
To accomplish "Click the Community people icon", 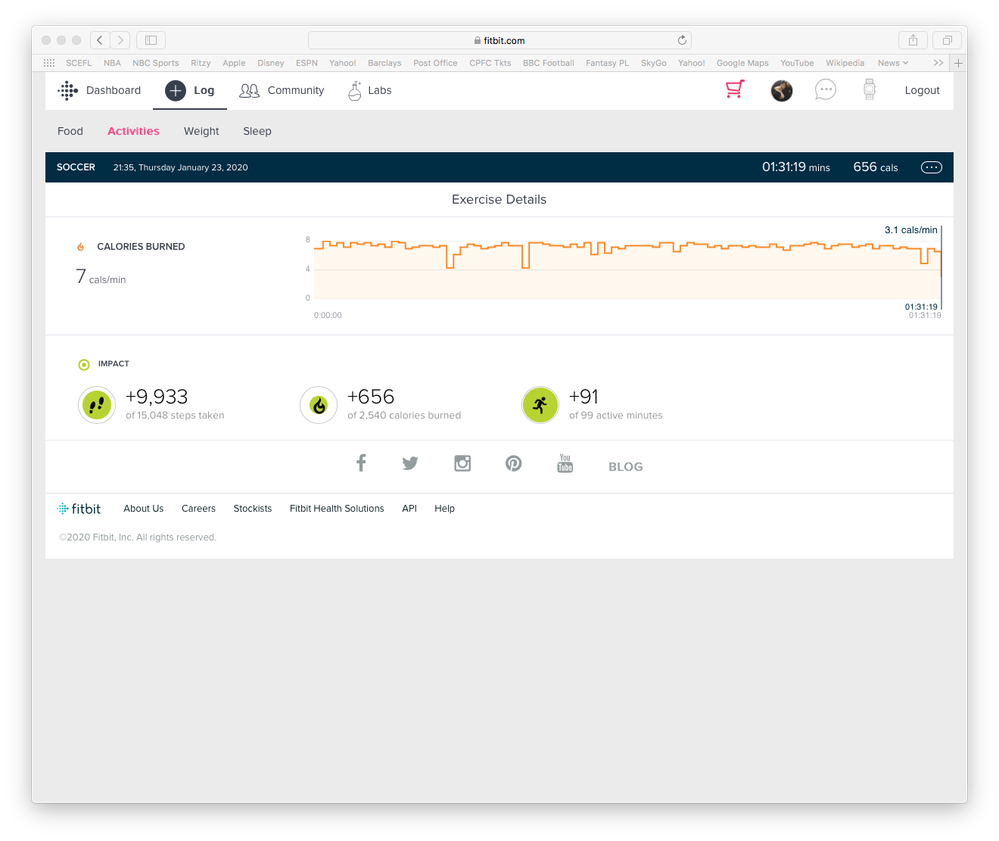I will [x=249, y=90].
